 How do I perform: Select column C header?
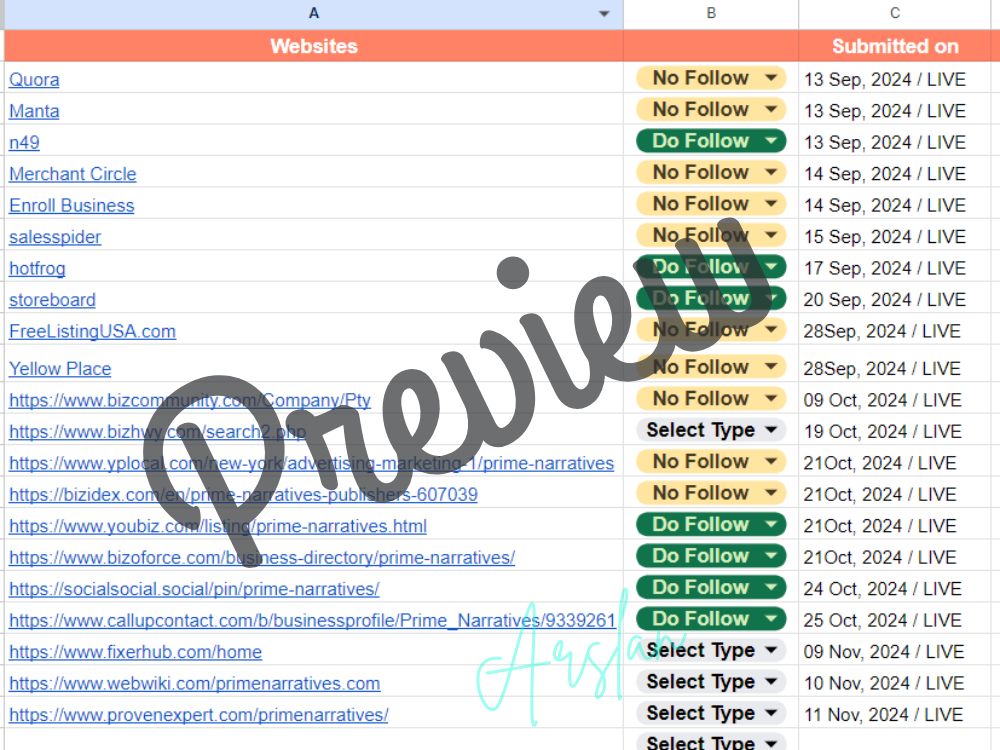(x=895, y=13)
